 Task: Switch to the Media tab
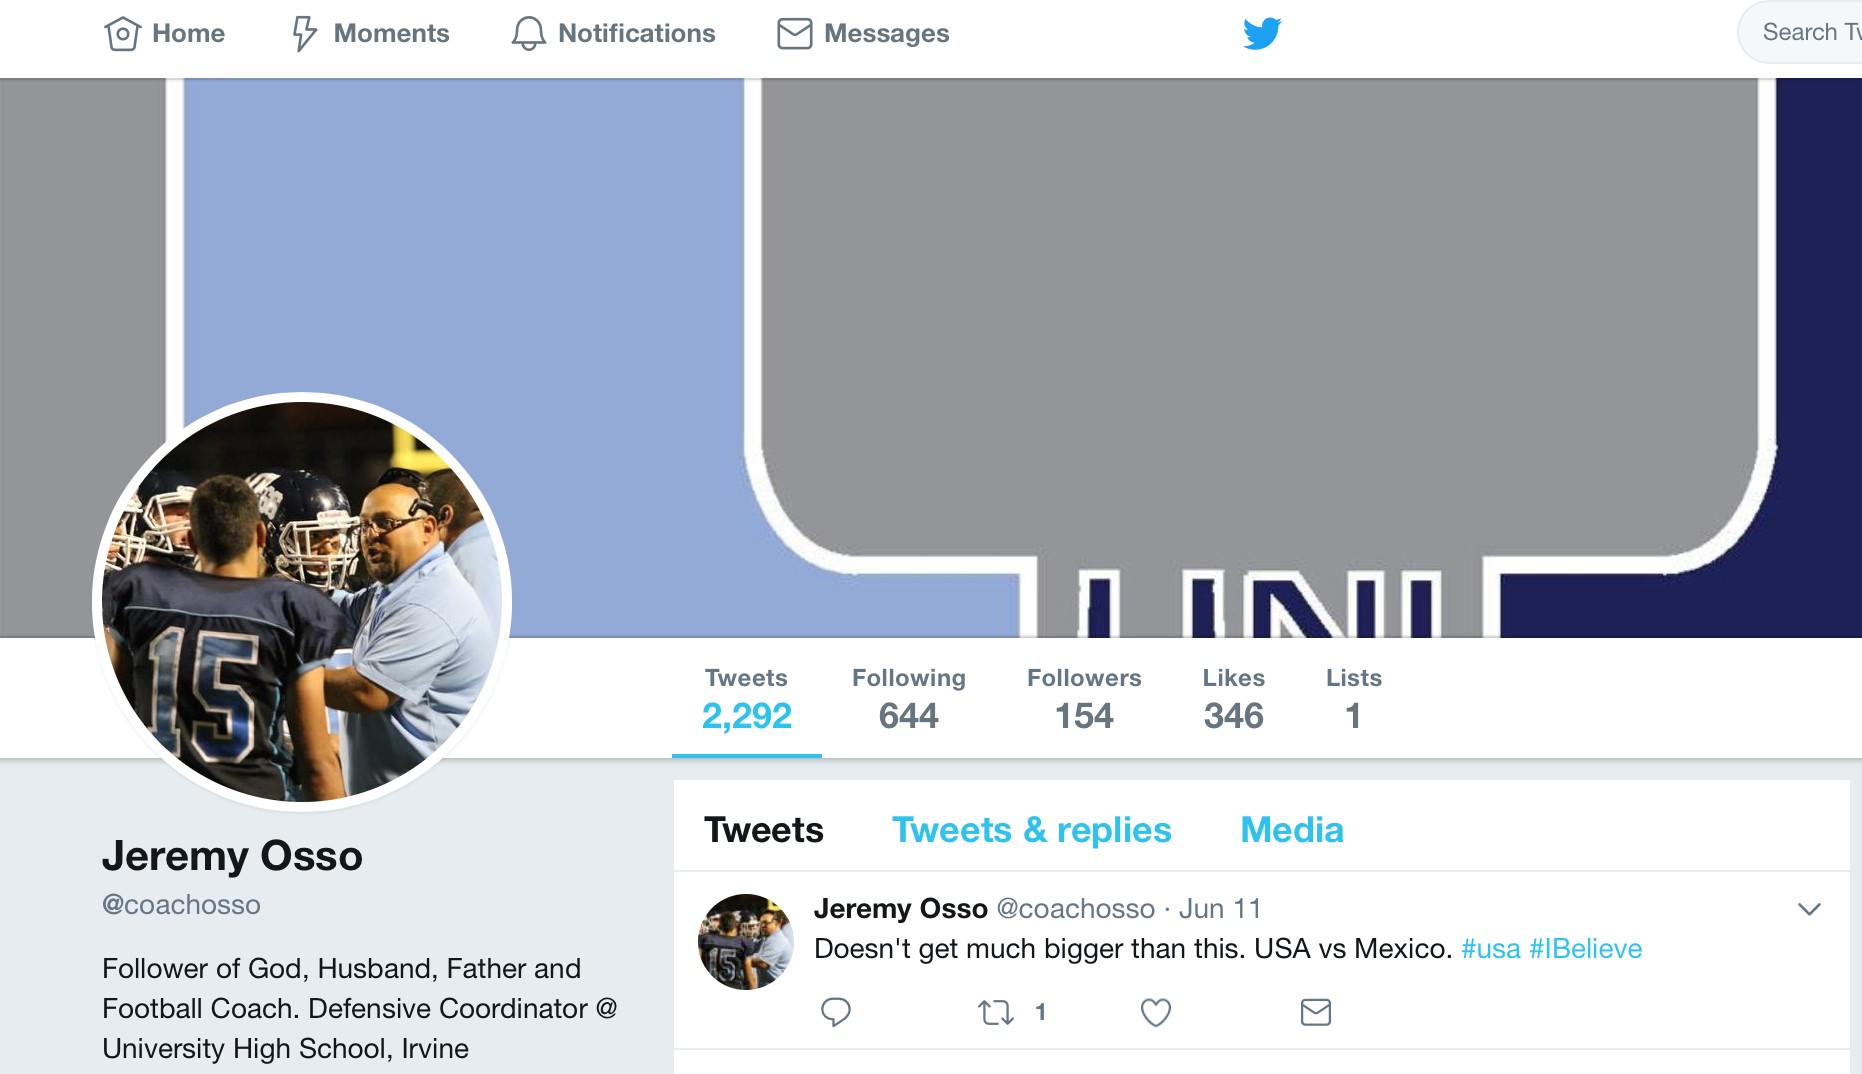pos(1291,830)
